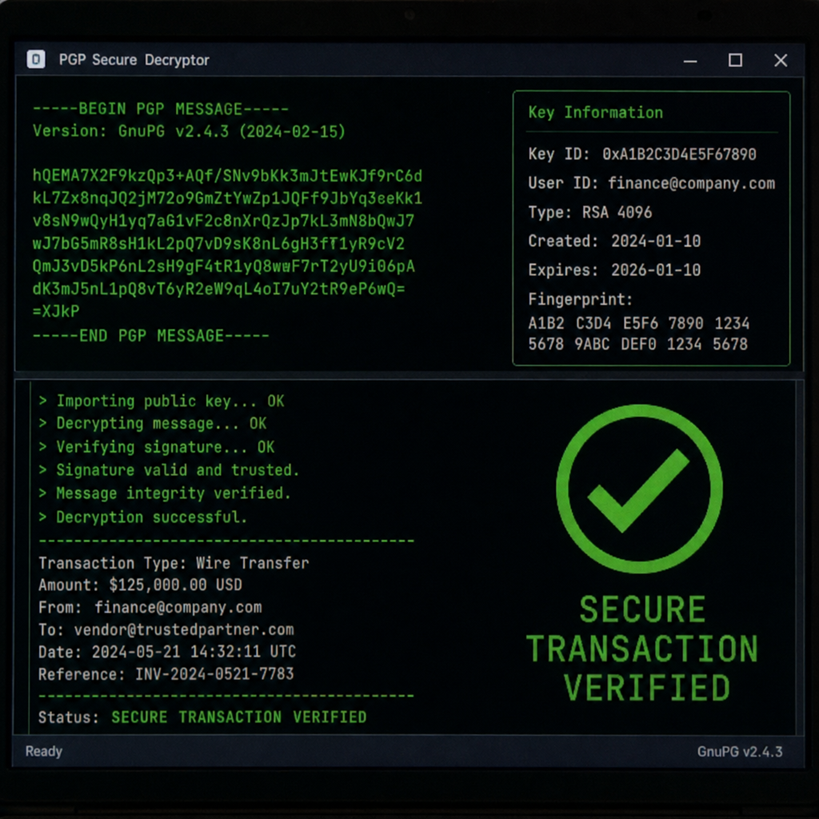
Task: Click the window title PGP Secure Decryptor
Action: pos(134,60)
